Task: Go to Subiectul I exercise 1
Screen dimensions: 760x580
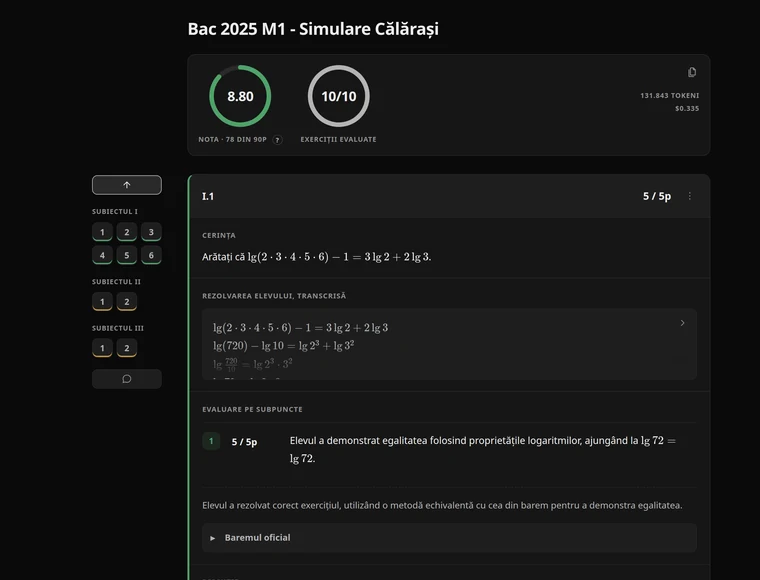Action: point(102,232)
